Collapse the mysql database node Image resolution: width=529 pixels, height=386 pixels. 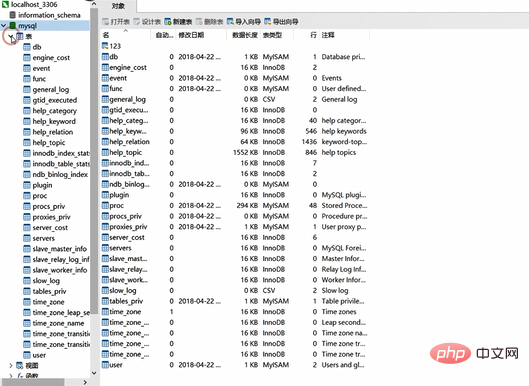4,26
